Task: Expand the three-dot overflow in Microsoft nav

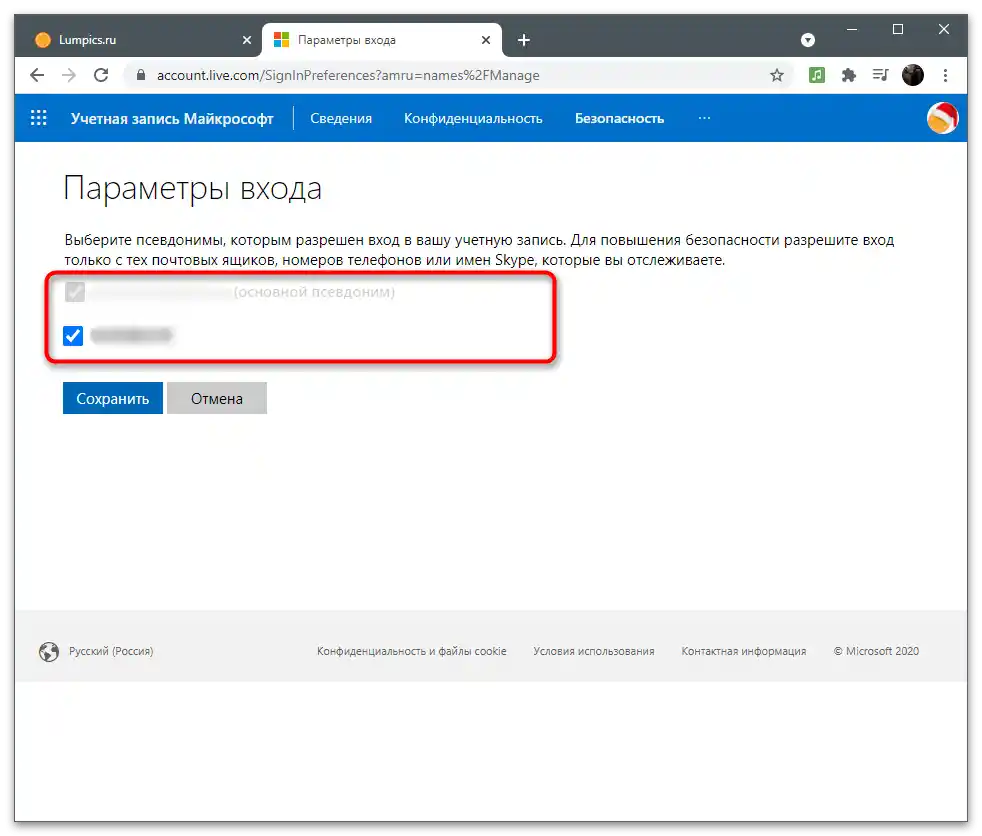Action: tap(704, 118)
